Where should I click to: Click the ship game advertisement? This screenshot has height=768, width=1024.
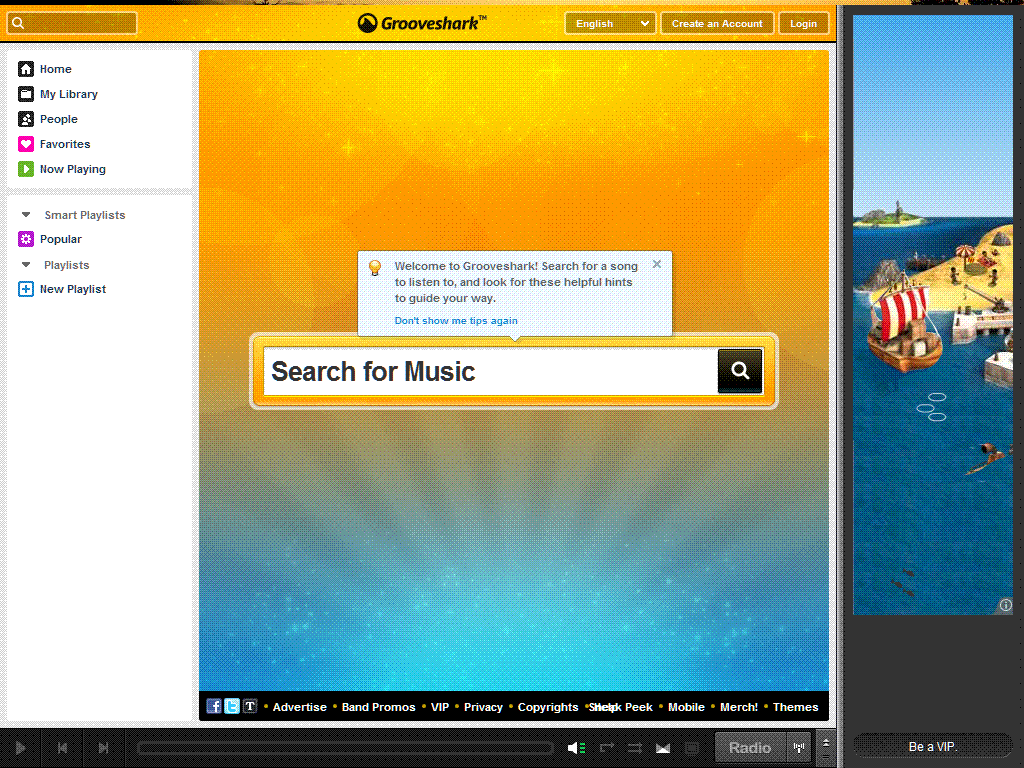pyautogui.click(x=933, y=315)
